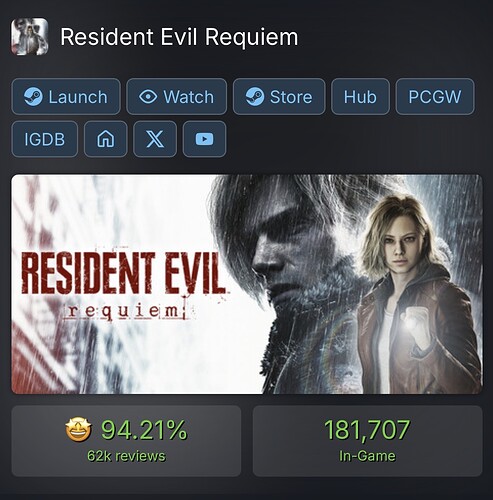Open the PCGW page button
493x500 pixels.
[x=435, y=97]
